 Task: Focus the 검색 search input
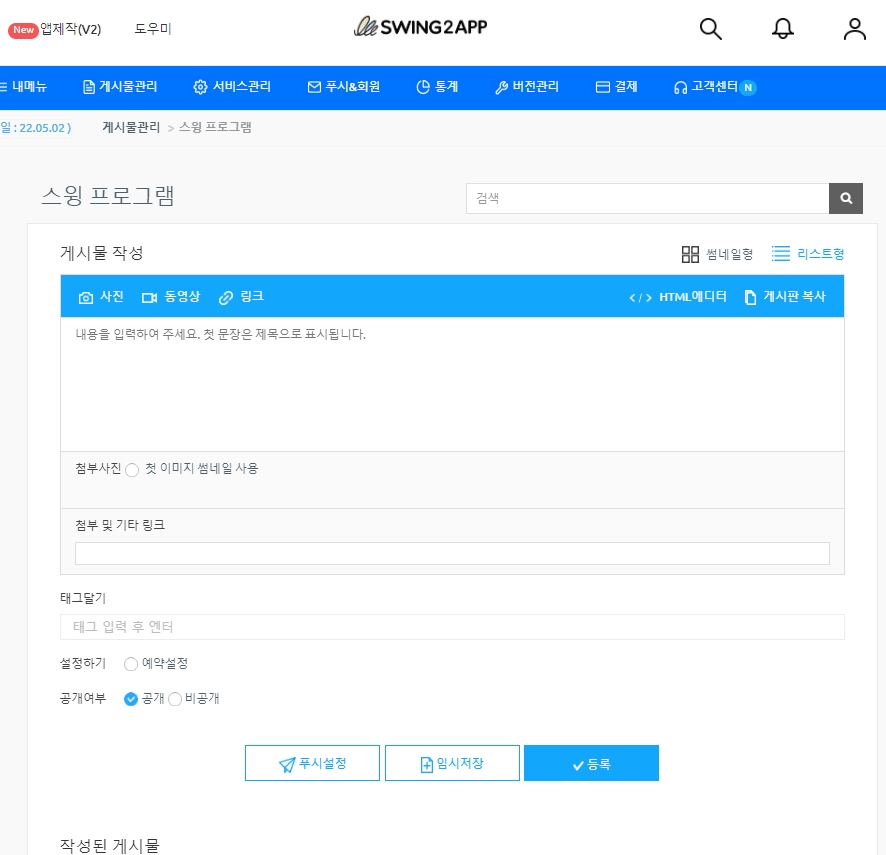(x=648, y=198)
